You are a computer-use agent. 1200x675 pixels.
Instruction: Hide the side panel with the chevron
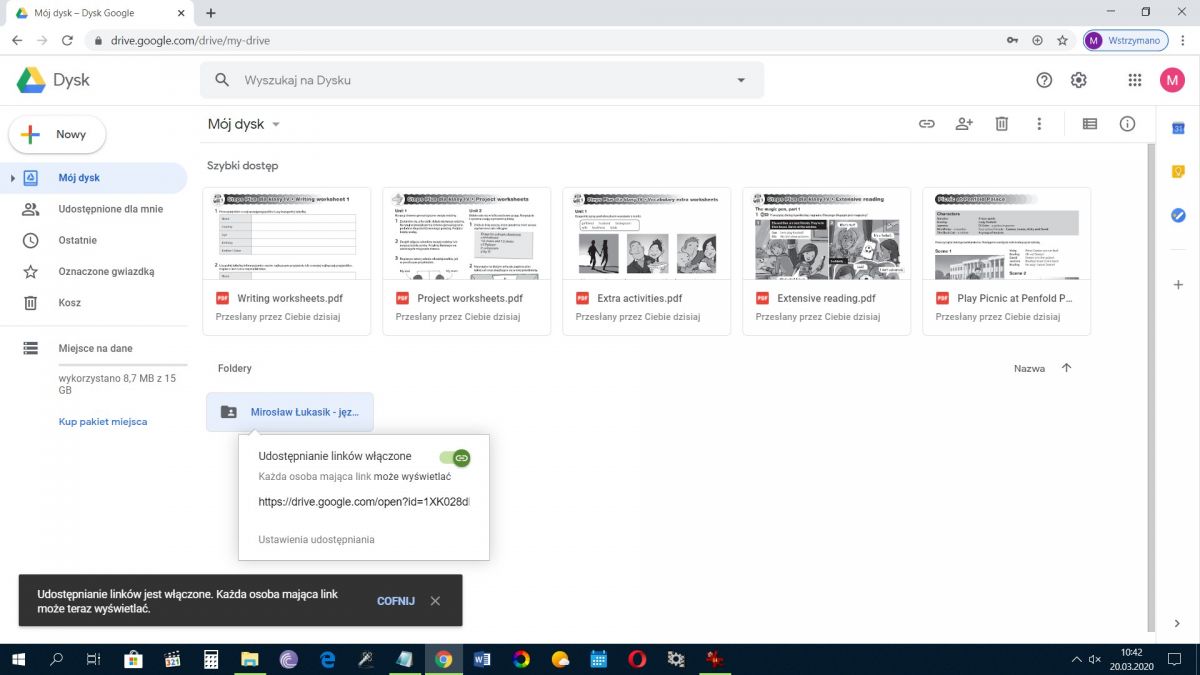1178,624
